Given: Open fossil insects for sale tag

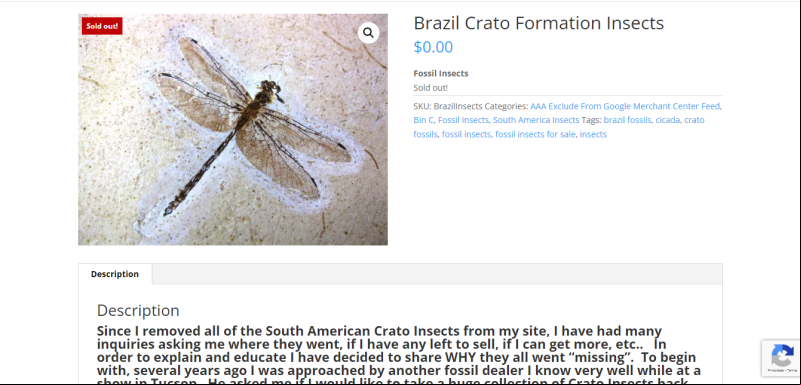Looking at the screenshot, I should pyautogui.click(x=535, y=134).
